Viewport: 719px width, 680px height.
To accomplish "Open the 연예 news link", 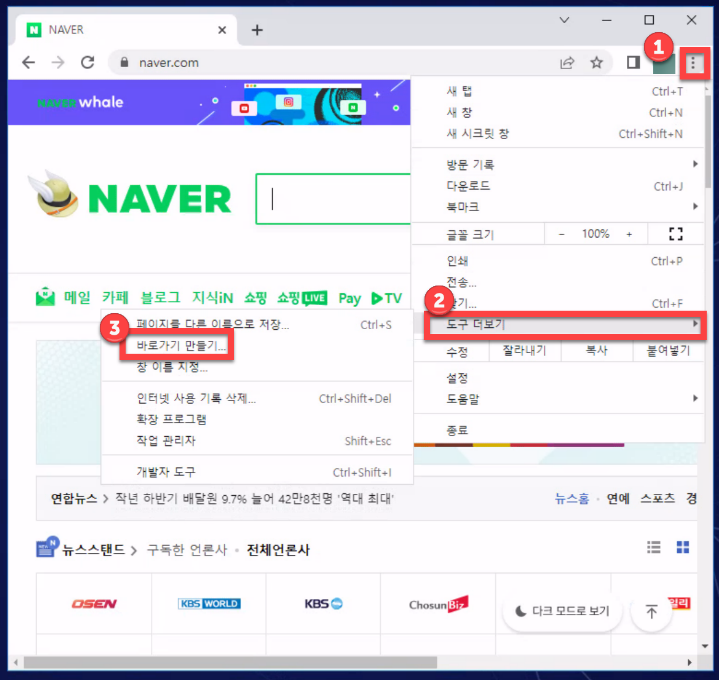I will [618, 498].
